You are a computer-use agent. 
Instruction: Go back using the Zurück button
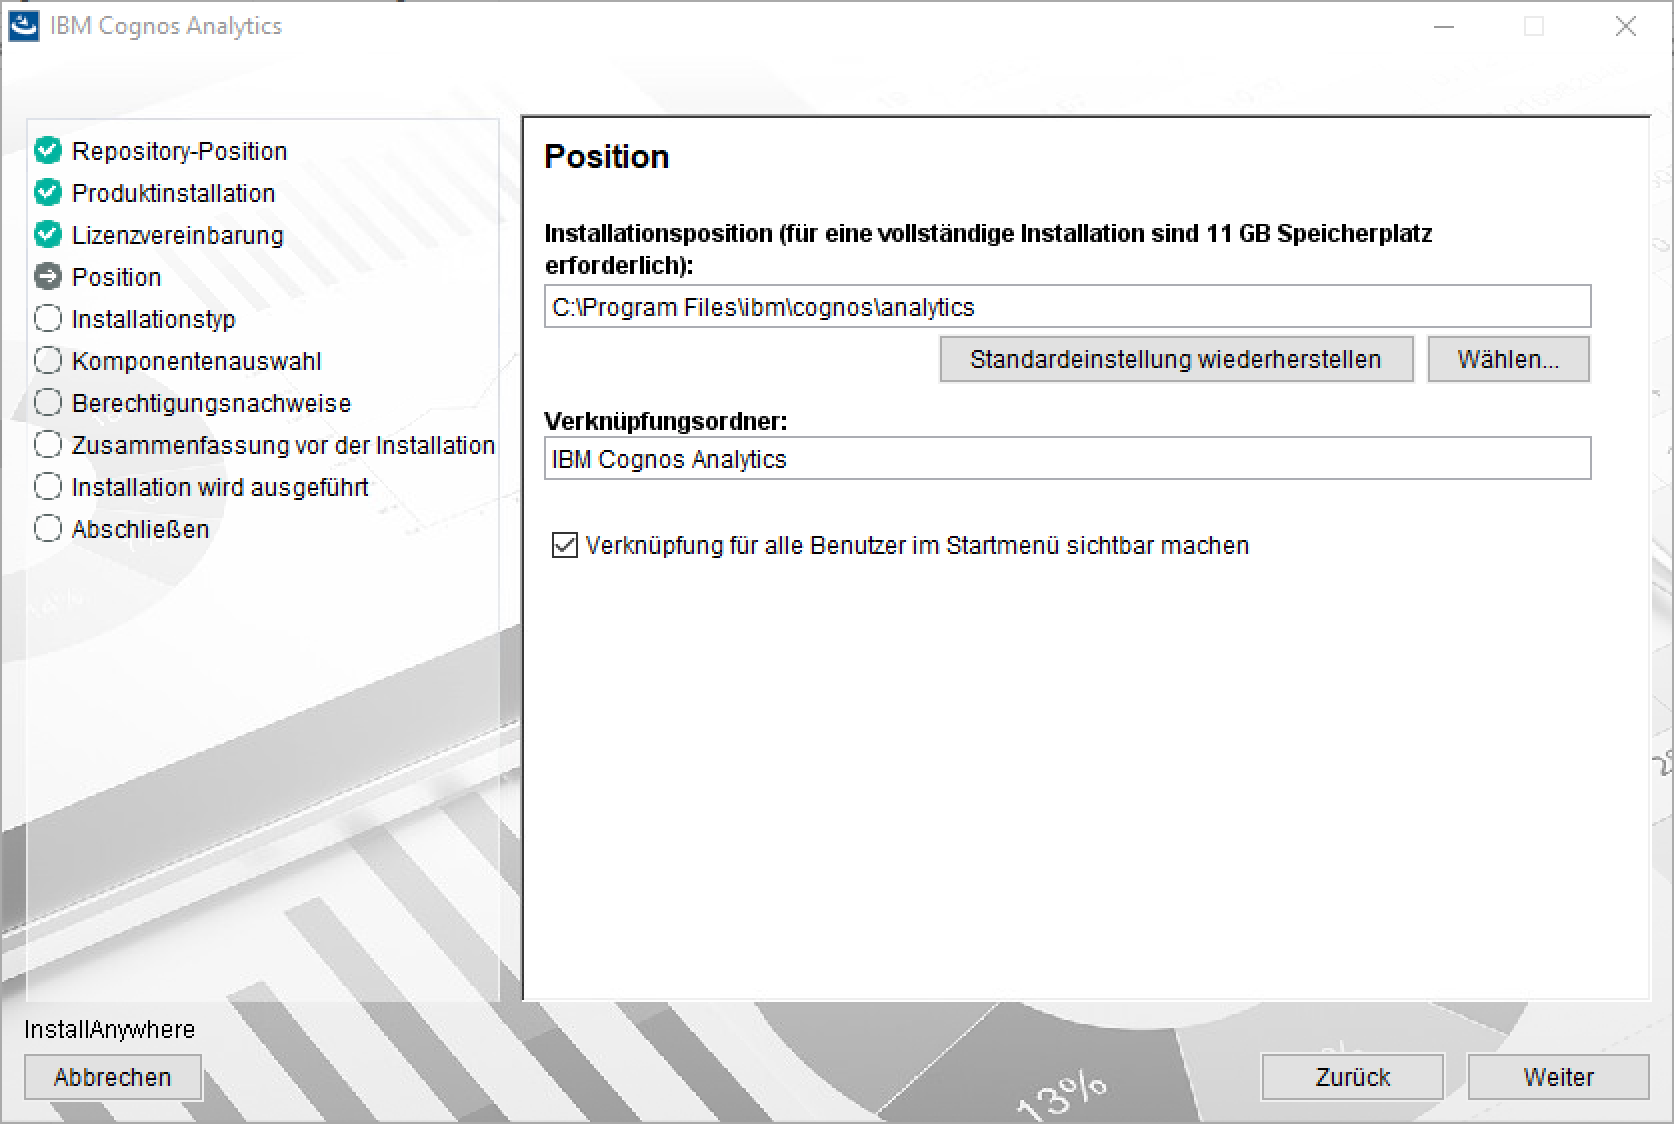[x=1352, y=1077]
